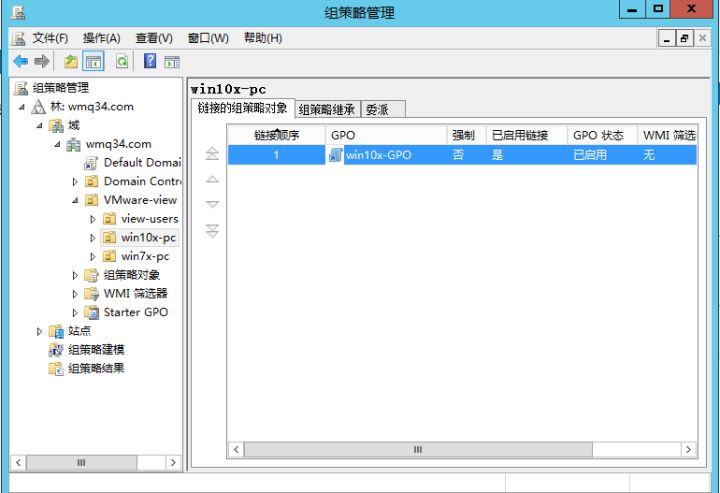This screenshot has height=493, width=720.
Task: Select Starter GPO in tree
Action: point(136,312)
